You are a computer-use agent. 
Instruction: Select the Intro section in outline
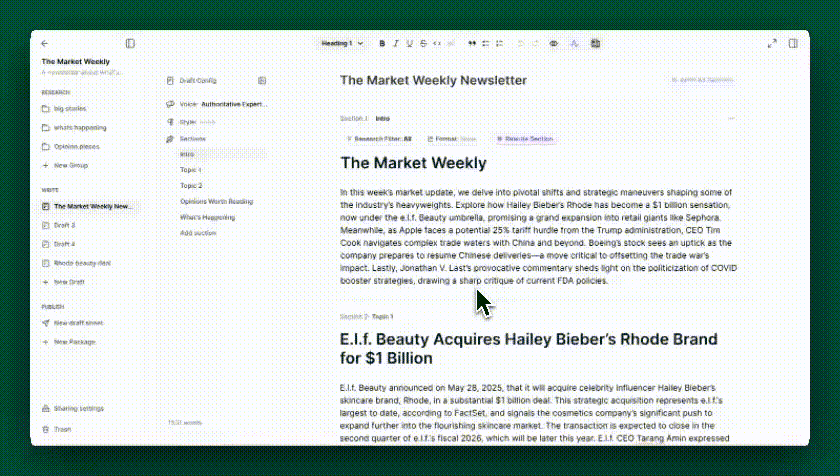coord(223,154)
